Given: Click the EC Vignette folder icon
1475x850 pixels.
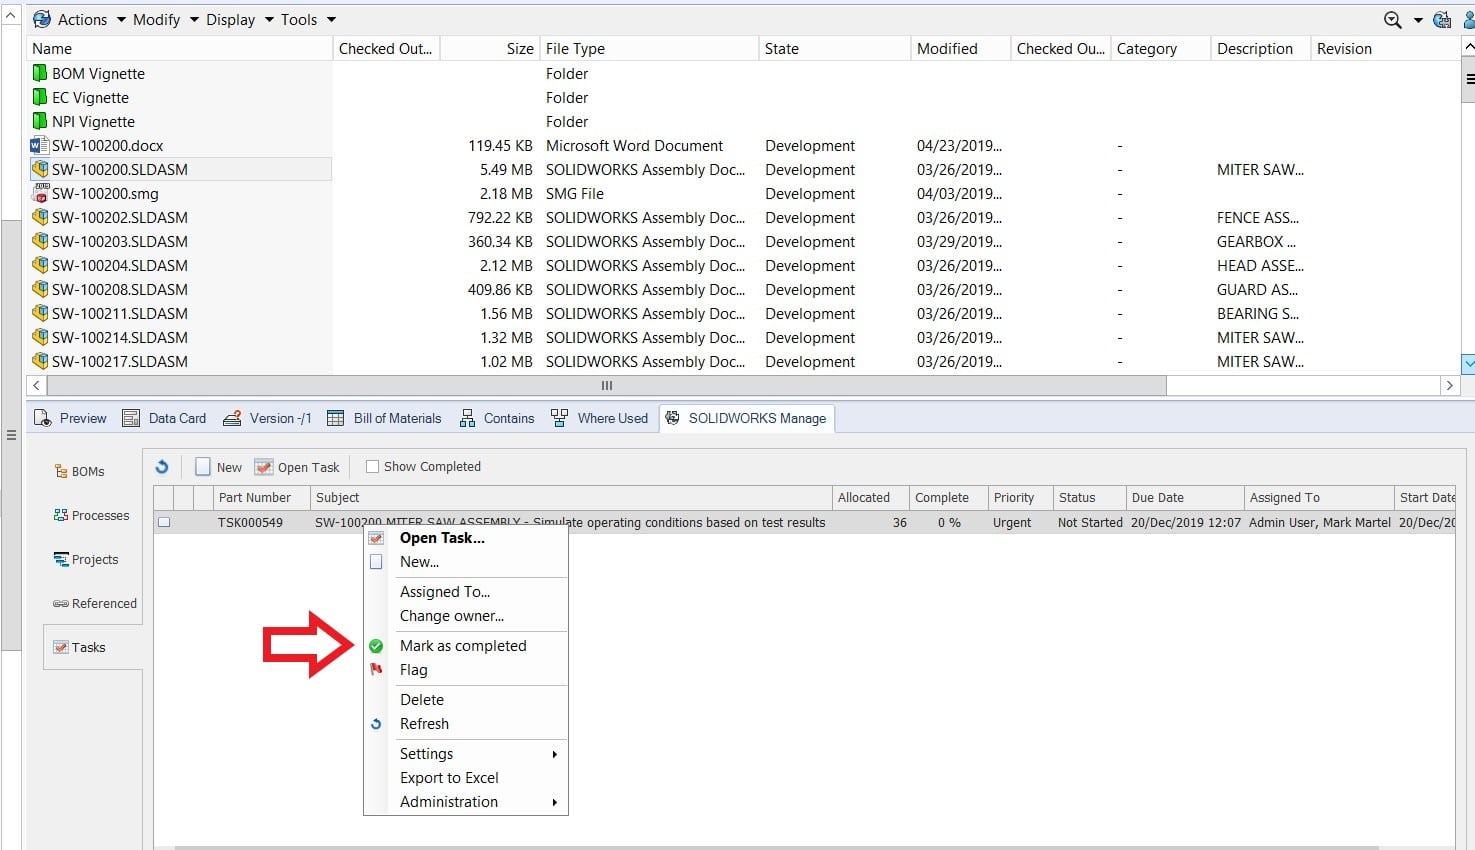Looking at the screenshot, I should click(40, 97).
